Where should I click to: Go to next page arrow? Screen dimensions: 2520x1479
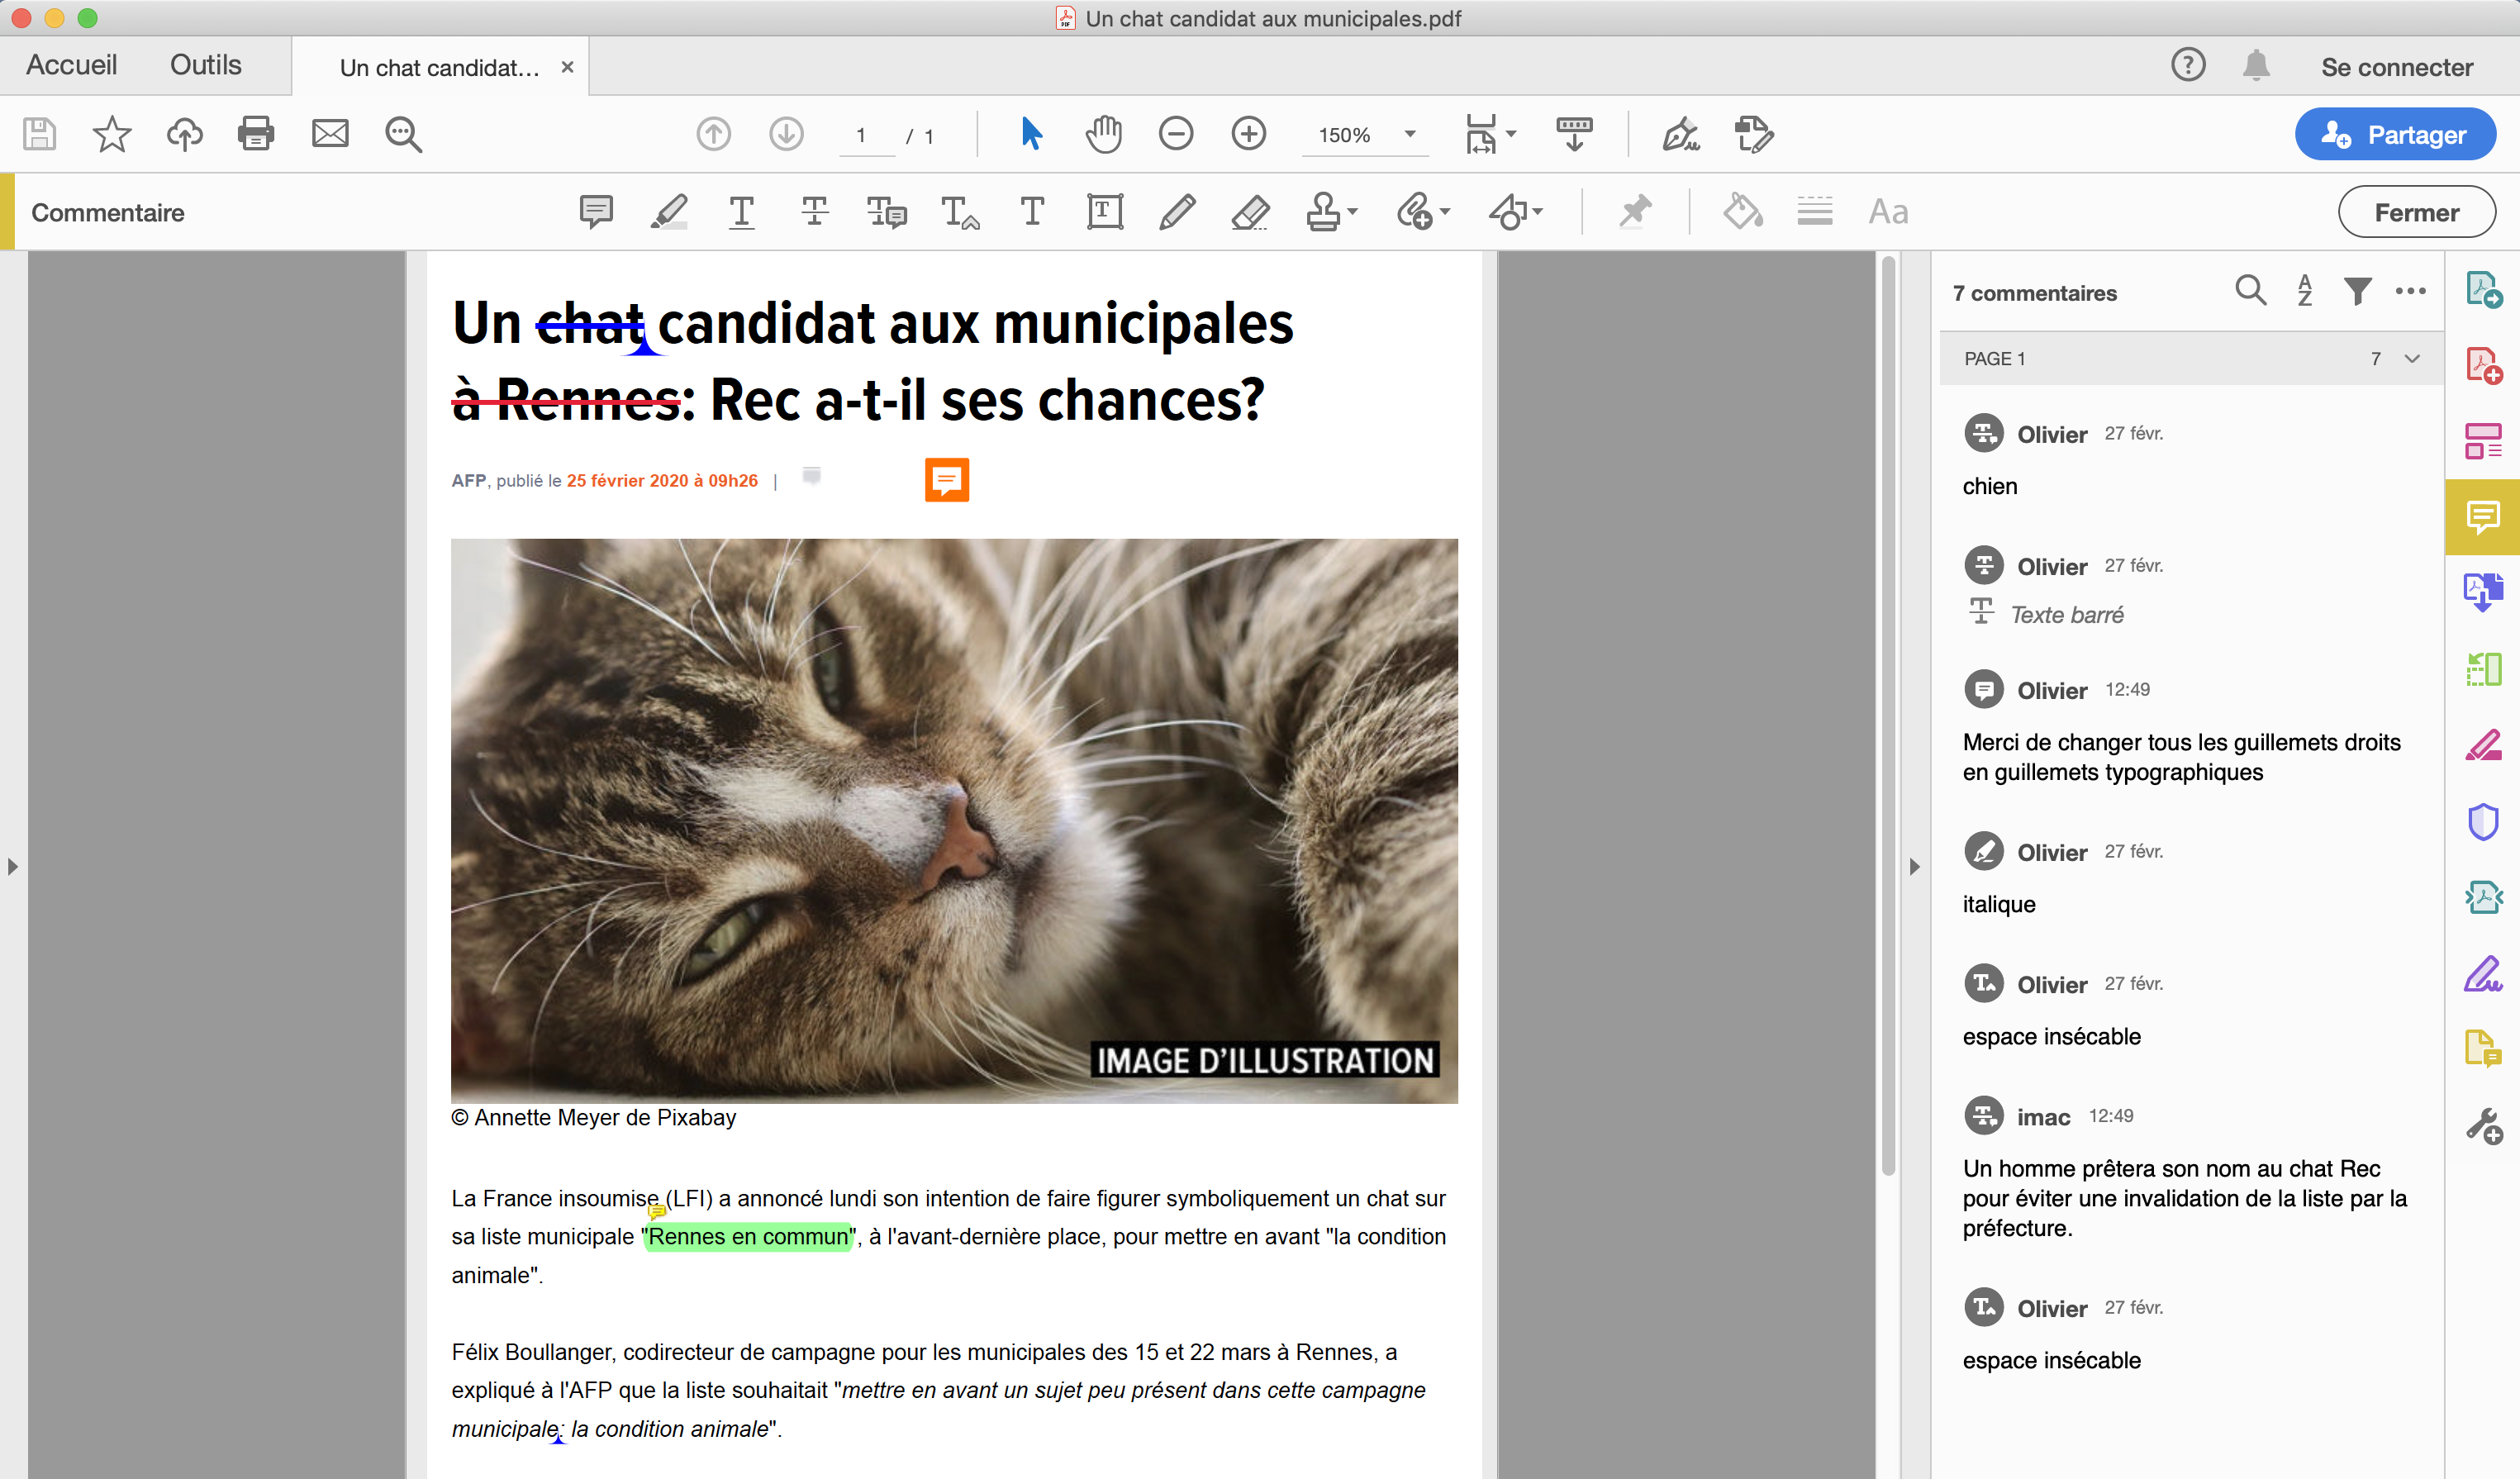click(787, 134)
